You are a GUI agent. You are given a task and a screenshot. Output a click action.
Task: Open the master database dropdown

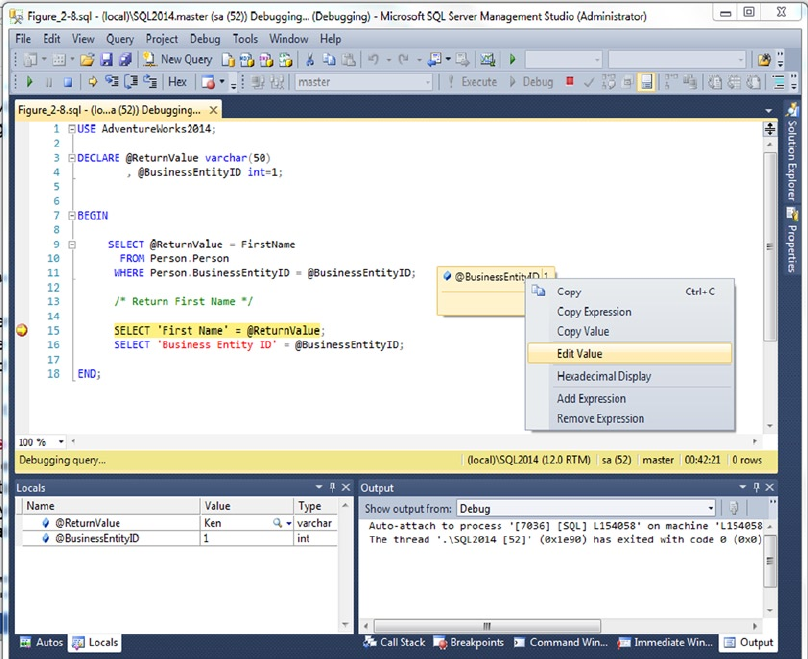click(x=428, y=82)
